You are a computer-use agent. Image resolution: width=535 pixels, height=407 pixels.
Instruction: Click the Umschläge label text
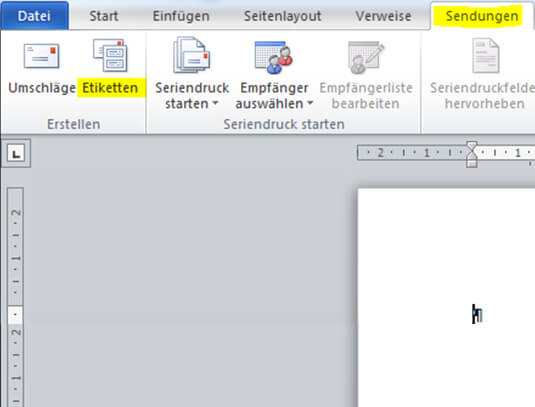pyautogui.click(x=42, y=88)
